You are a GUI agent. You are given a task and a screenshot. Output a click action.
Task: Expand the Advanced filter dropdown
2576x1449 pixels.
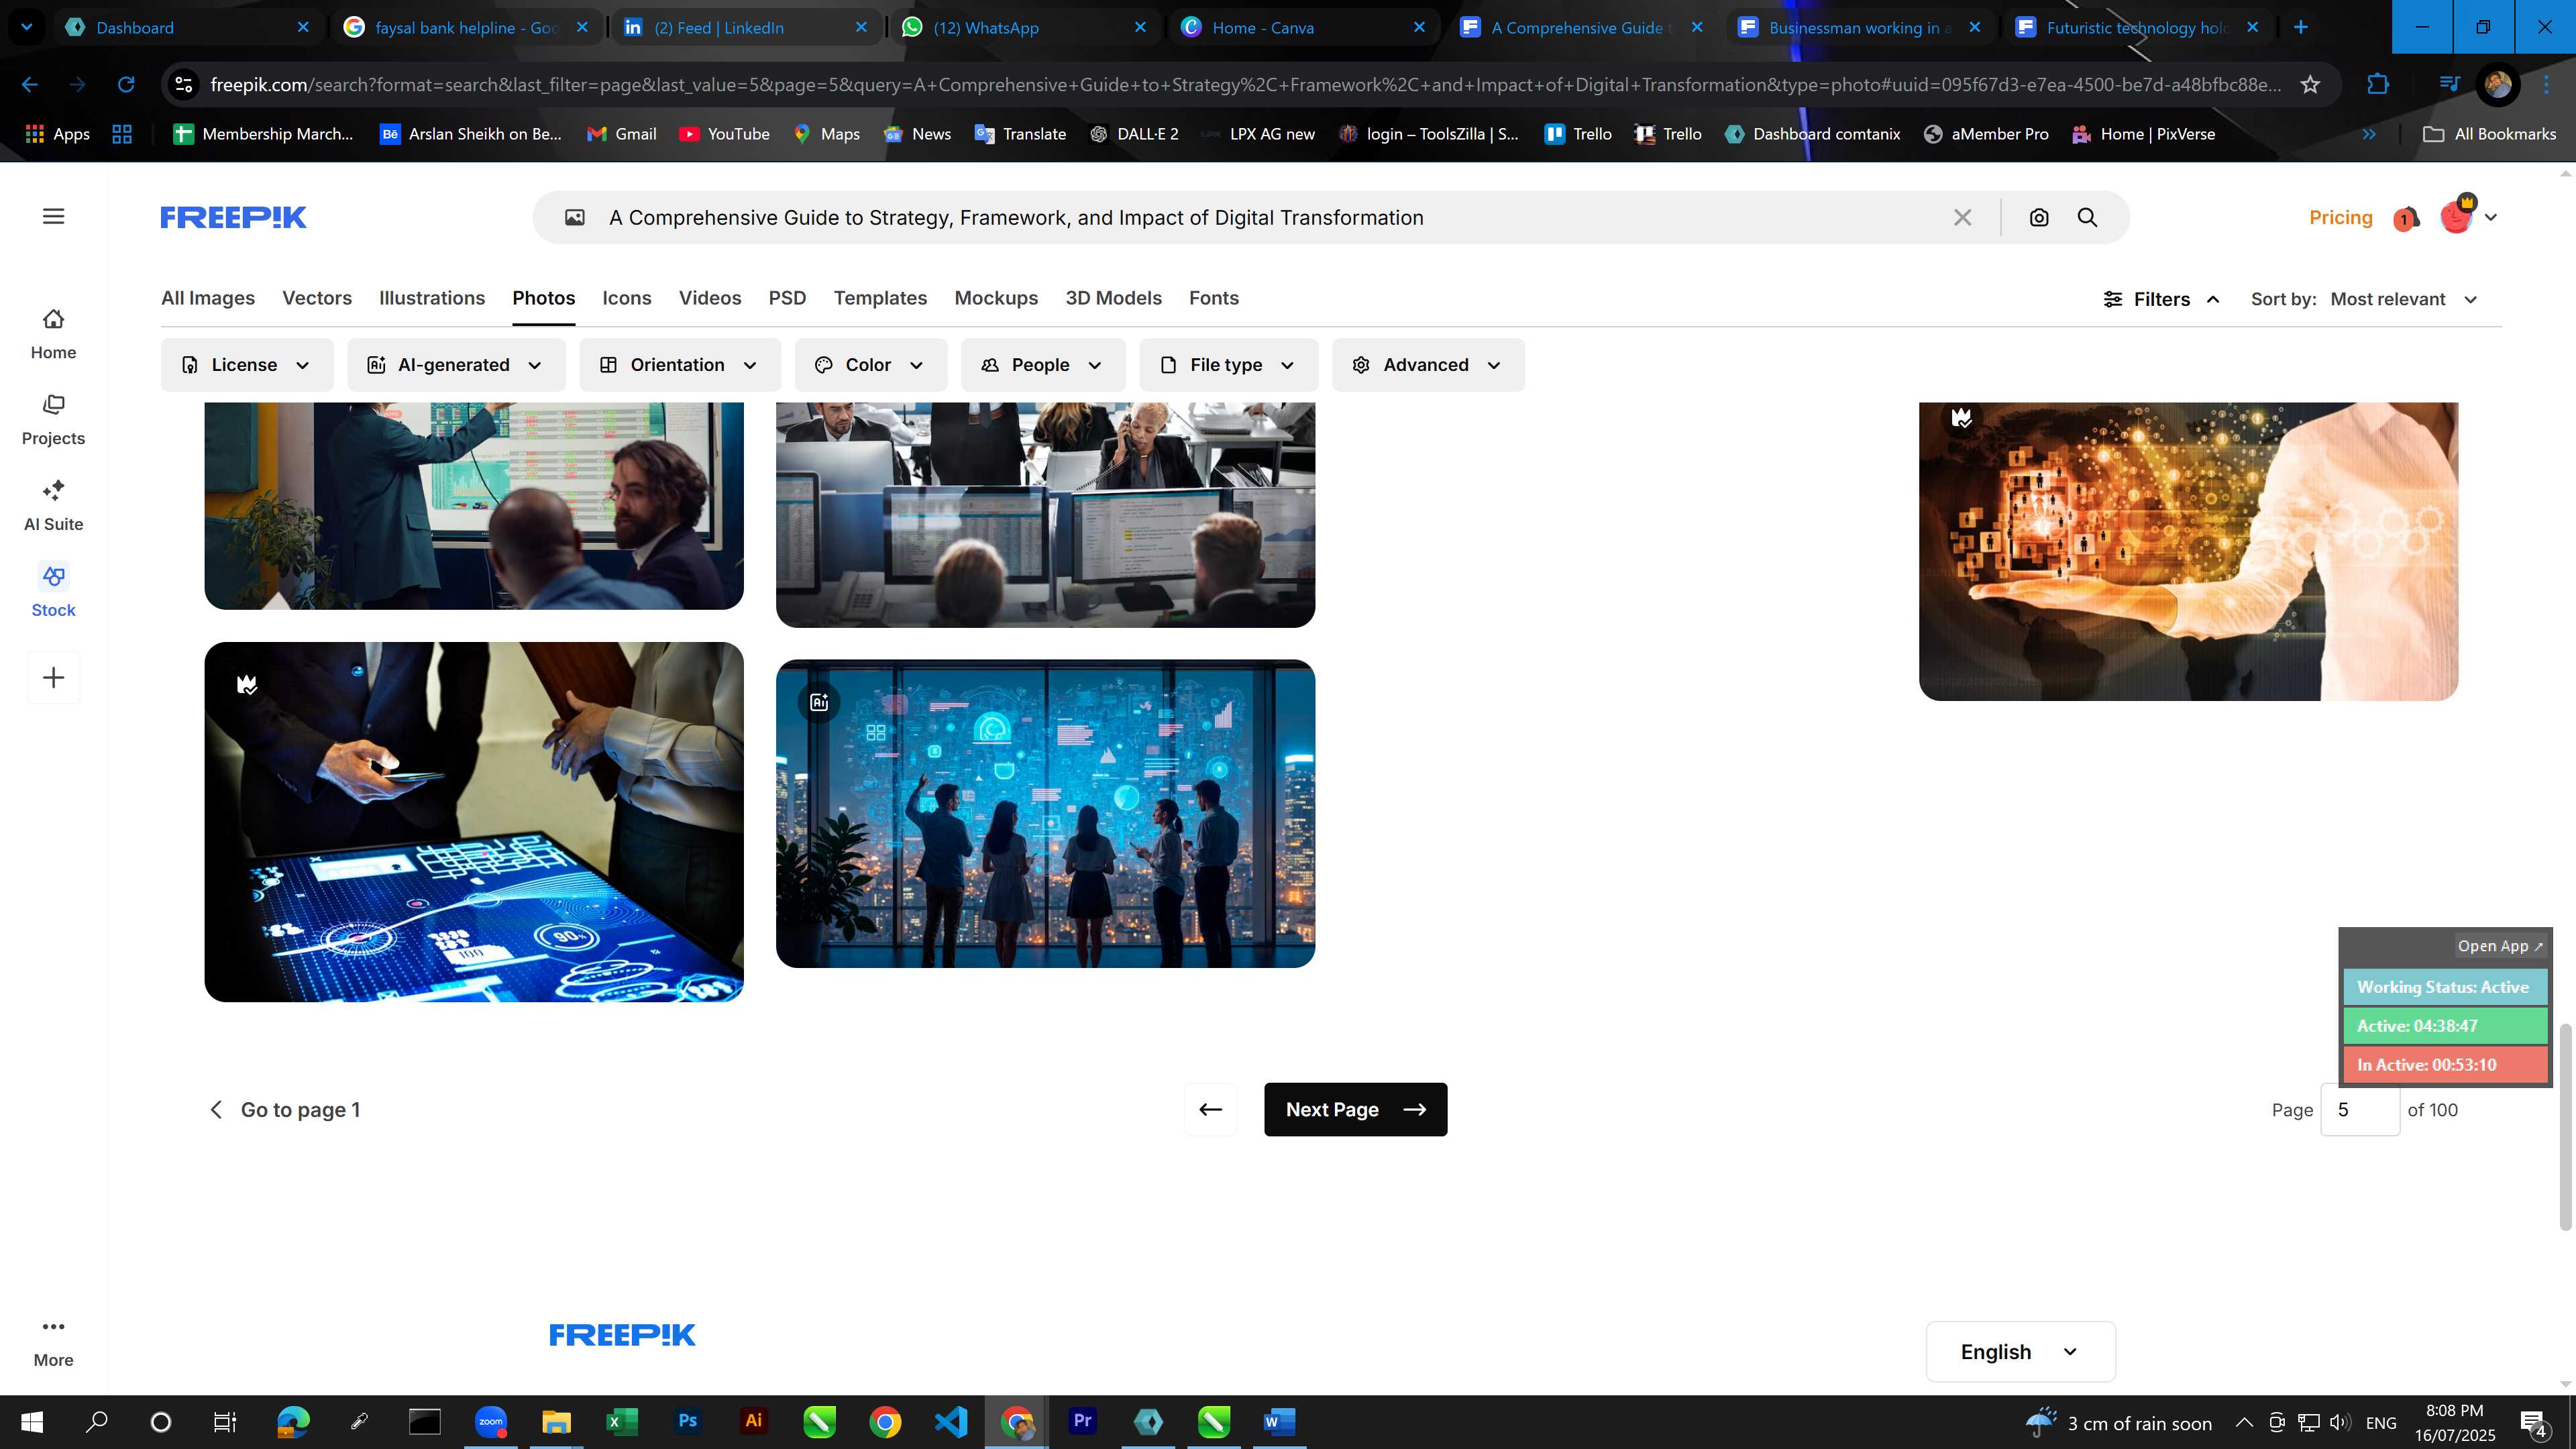1428,365
